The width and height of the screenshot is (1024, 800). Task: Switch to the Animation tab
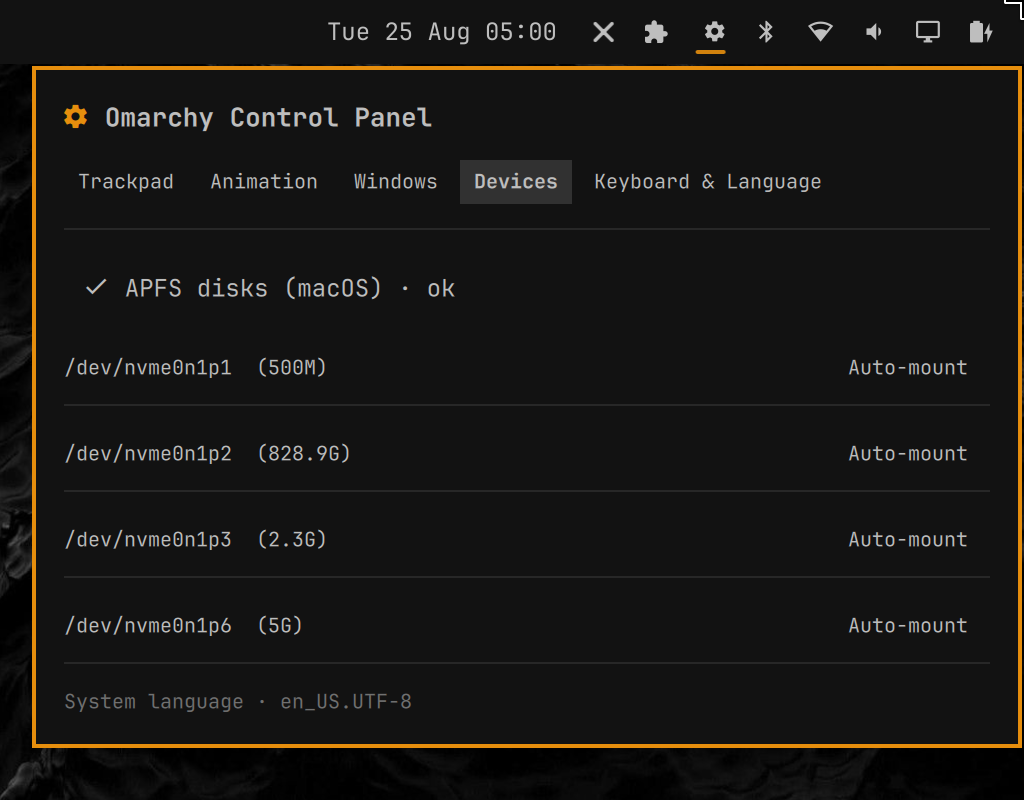(264, 182)
